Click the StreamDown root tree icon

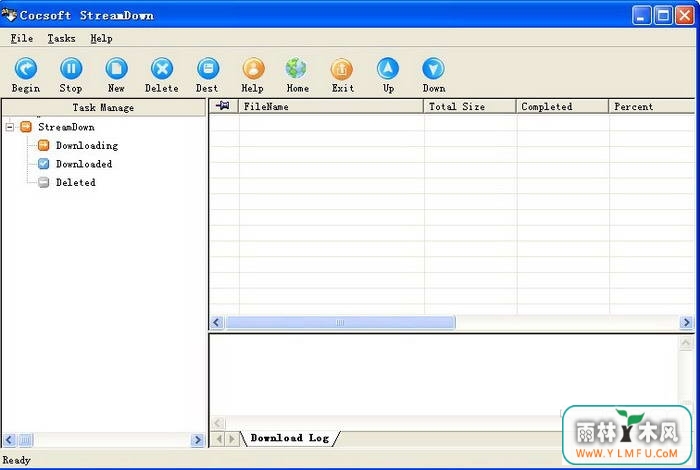click(26, 127)
